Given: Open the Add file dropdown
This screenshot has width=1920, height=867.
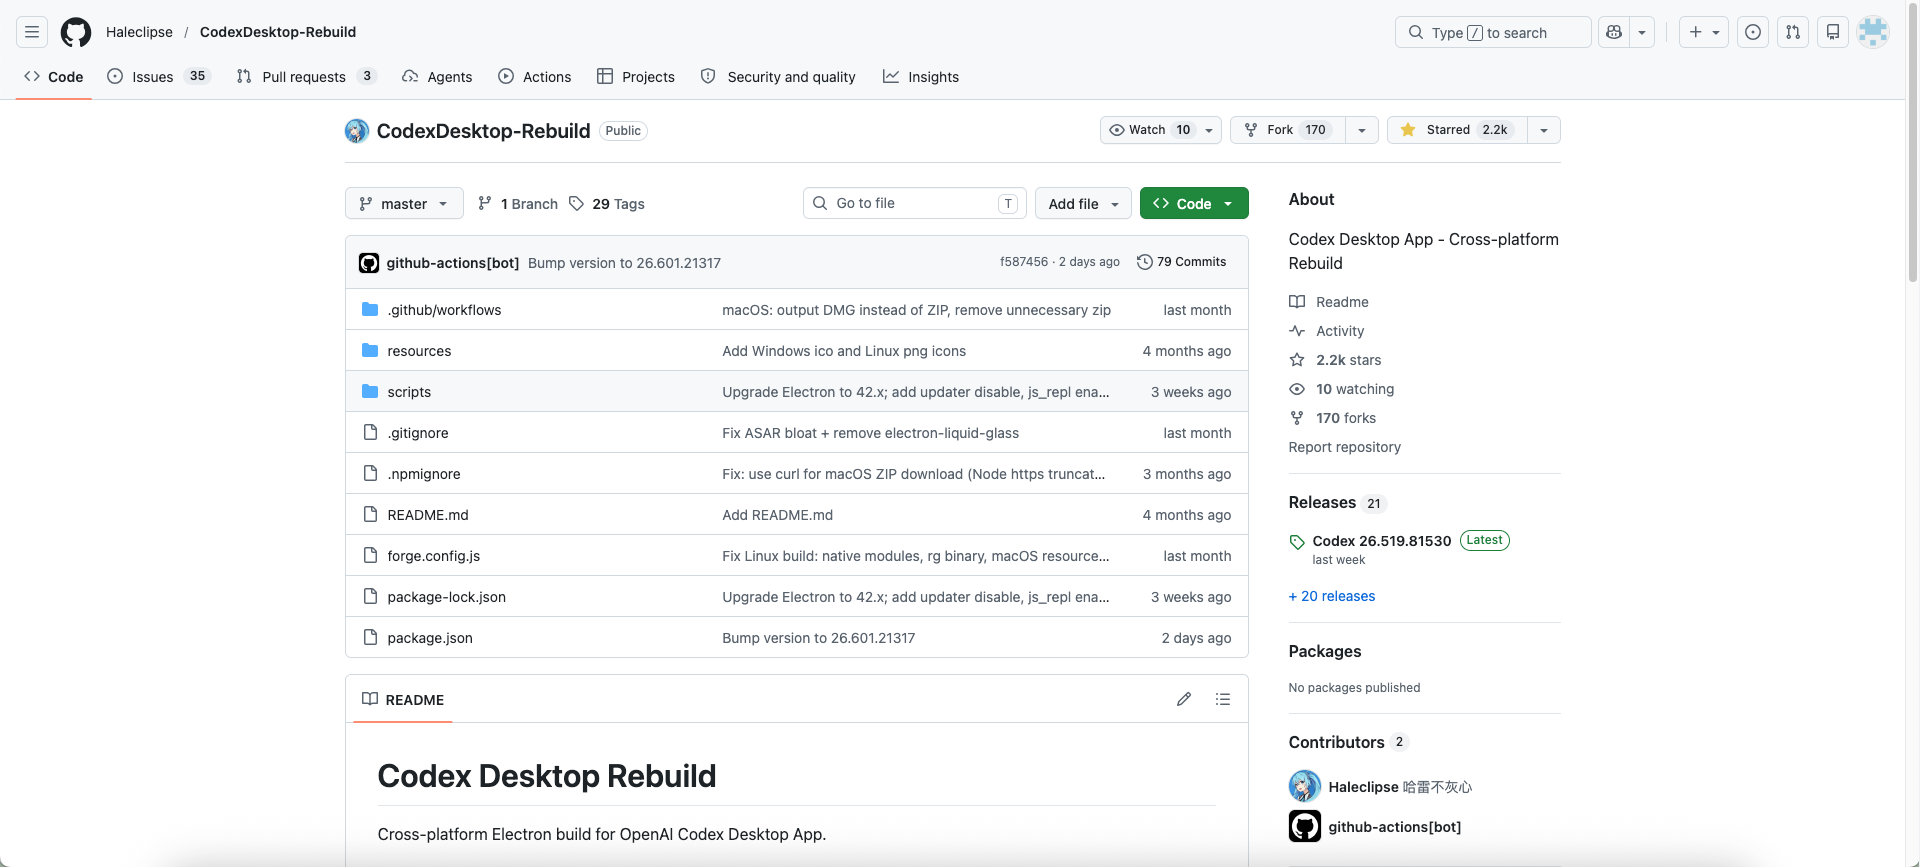Looking at the screenshot, I should [1083, 203].
